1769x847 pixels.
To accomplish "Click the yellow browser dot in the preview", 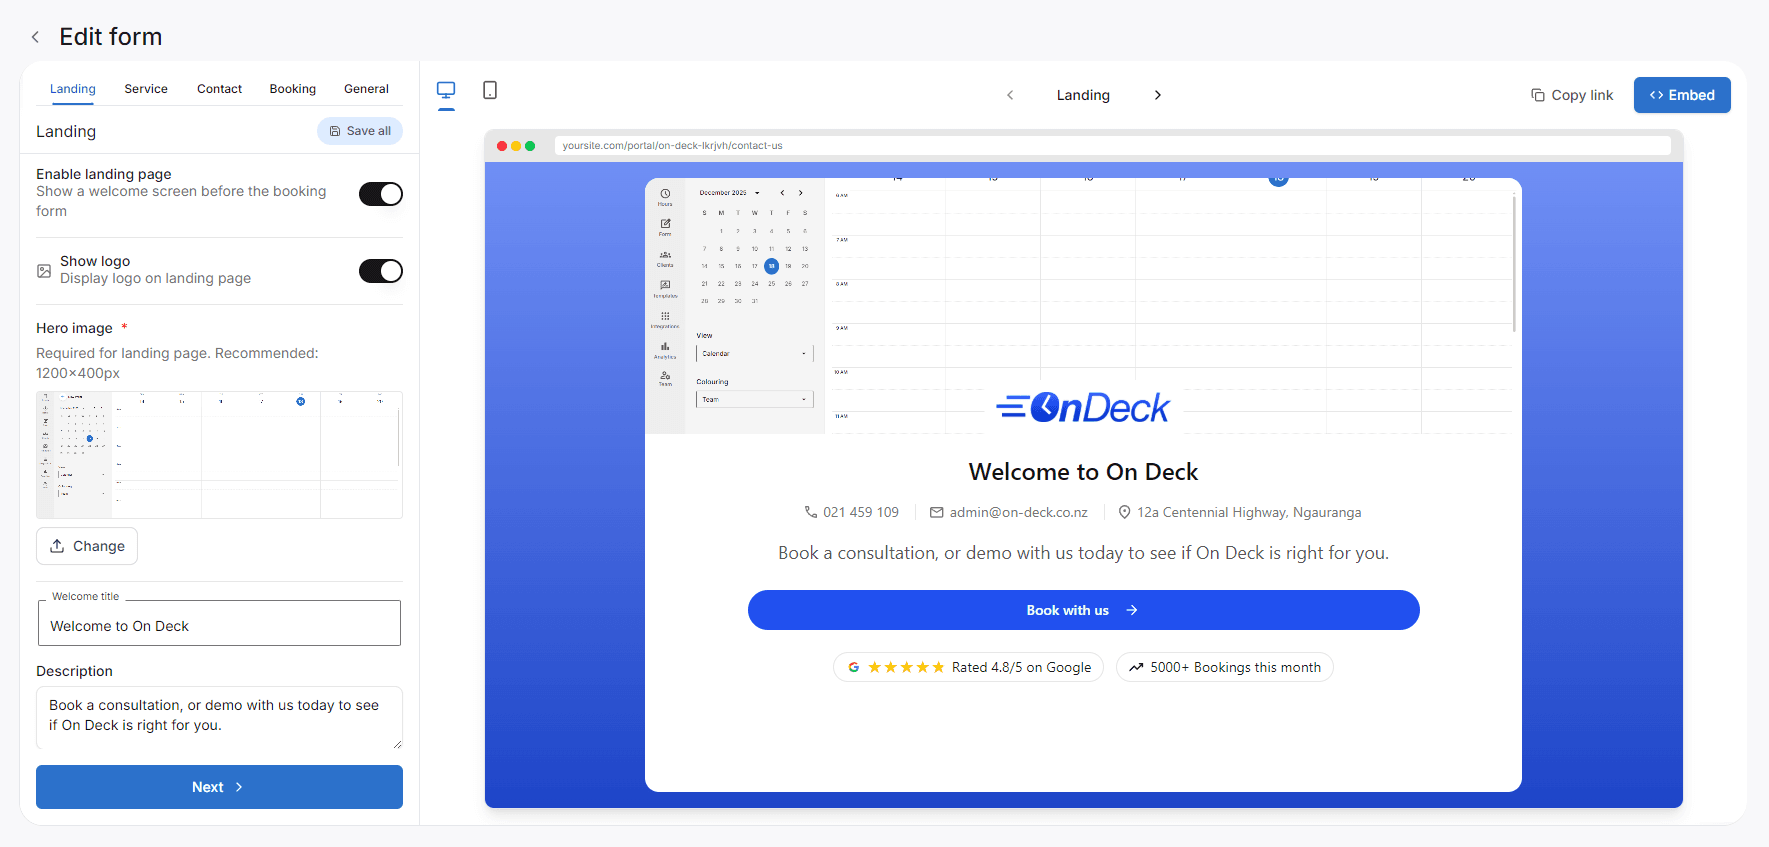I will [x=516, y=146].
